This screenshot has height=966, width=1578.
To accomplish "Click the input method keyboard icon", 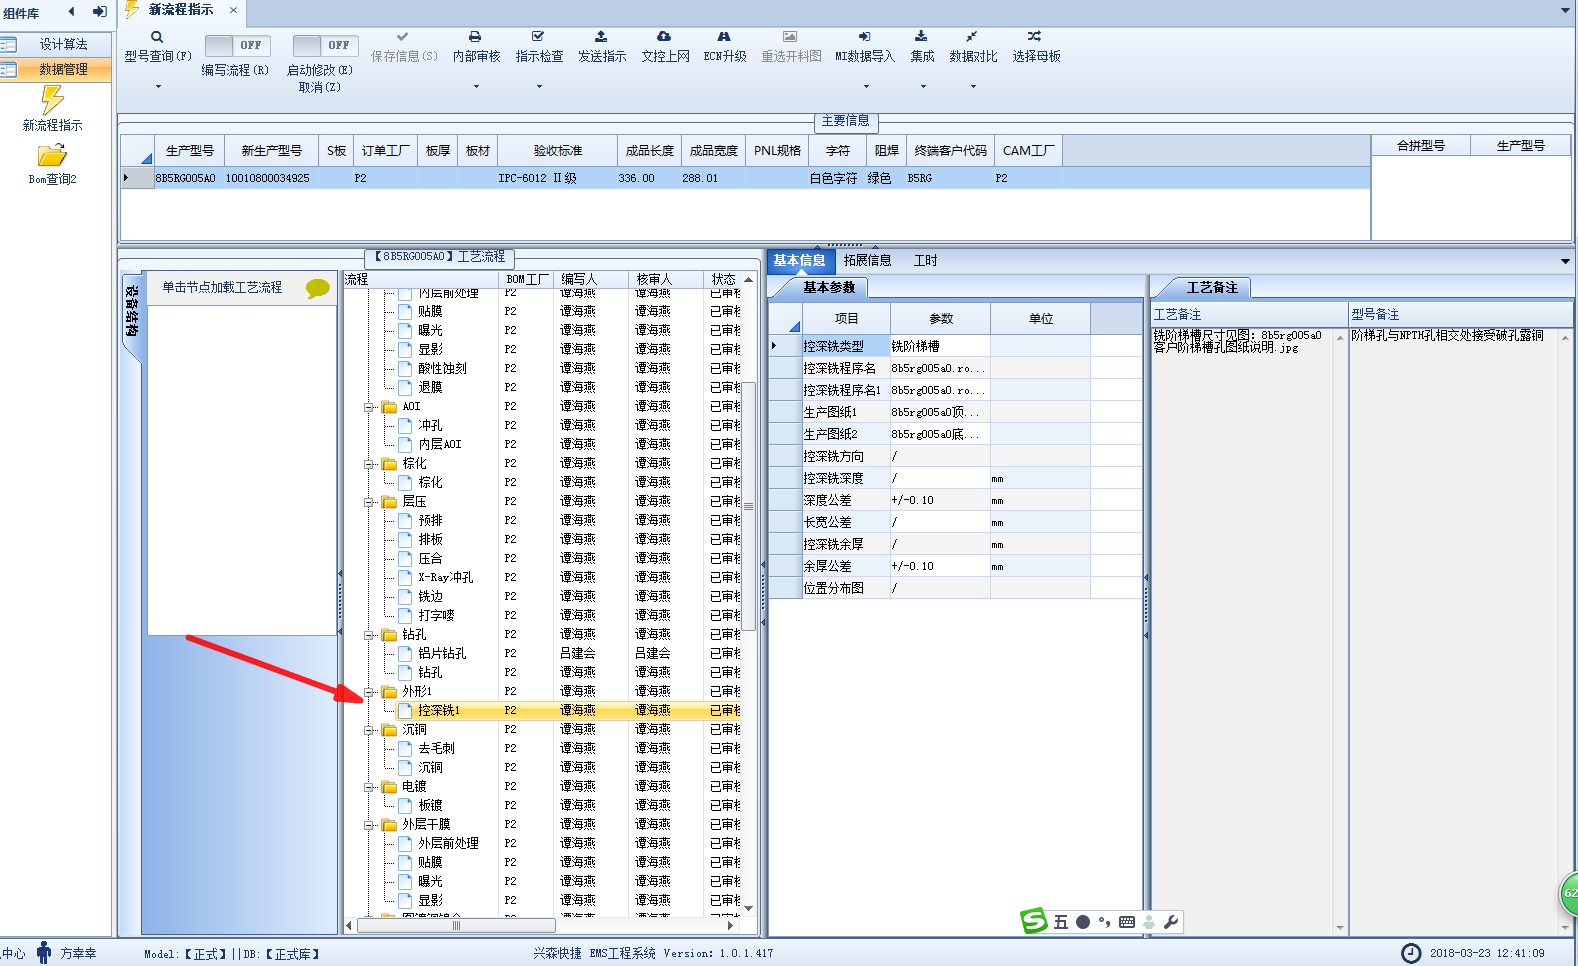I will coord(1127,922).
